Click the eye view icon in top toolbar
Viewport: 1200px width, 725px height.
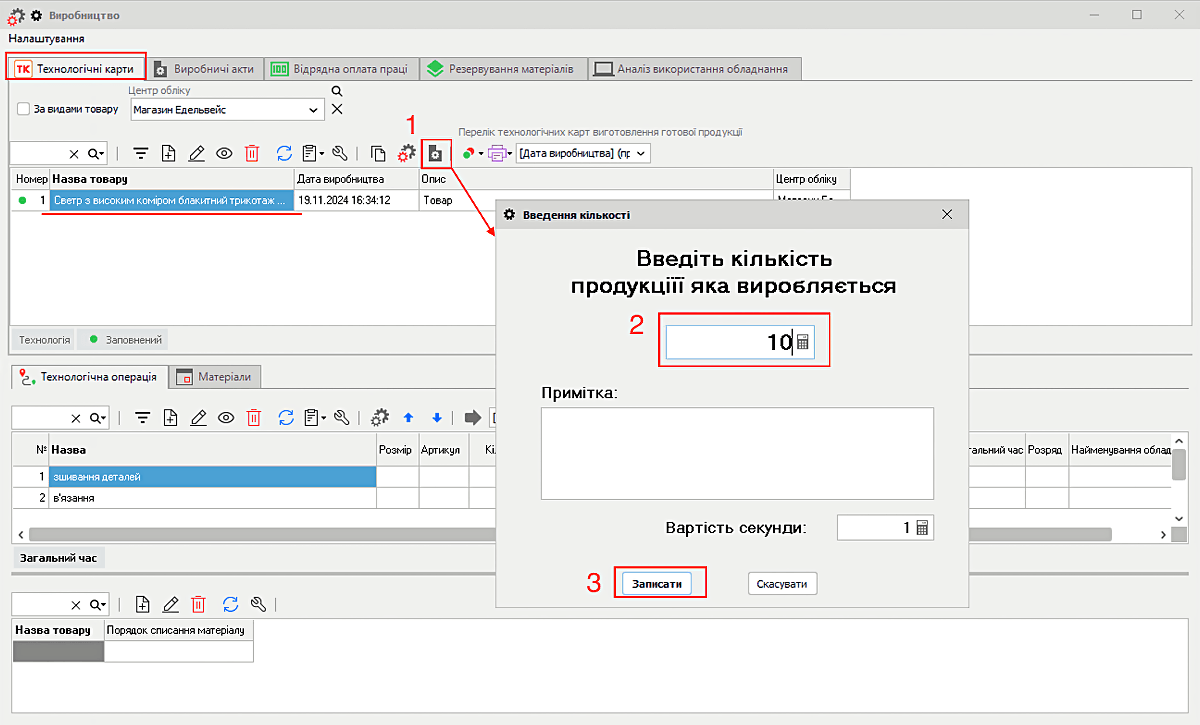(x=224, y=153)
